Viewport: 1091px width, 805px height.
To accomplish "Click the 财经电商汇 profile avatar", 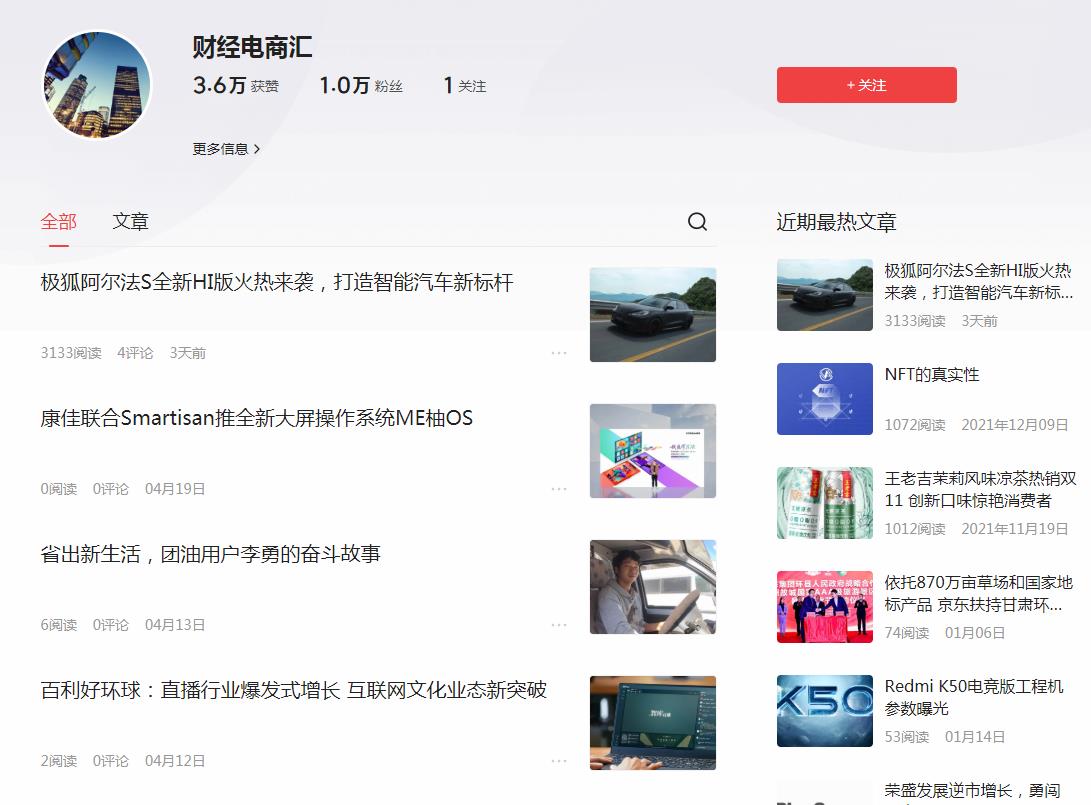I will click(x=97, y=85).
